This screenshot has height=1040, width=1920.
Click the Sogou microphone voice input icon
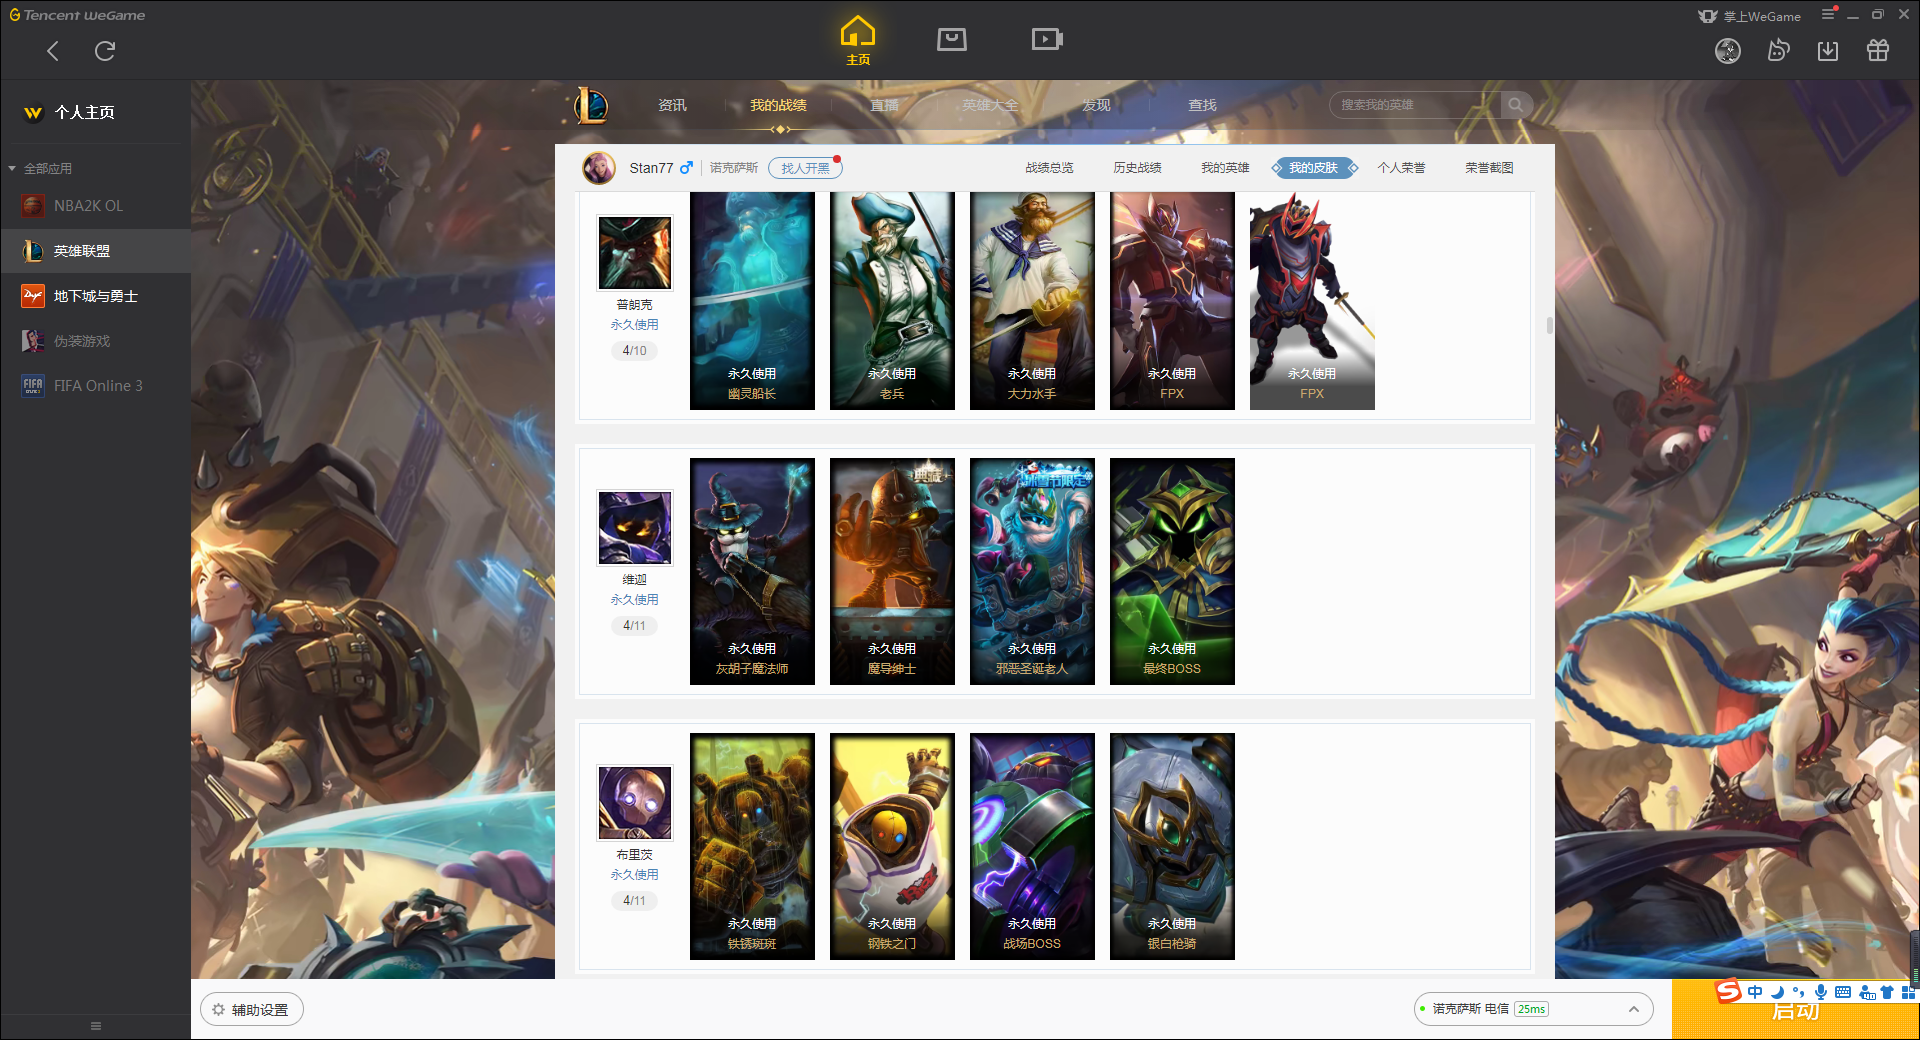pos(1821,992)
